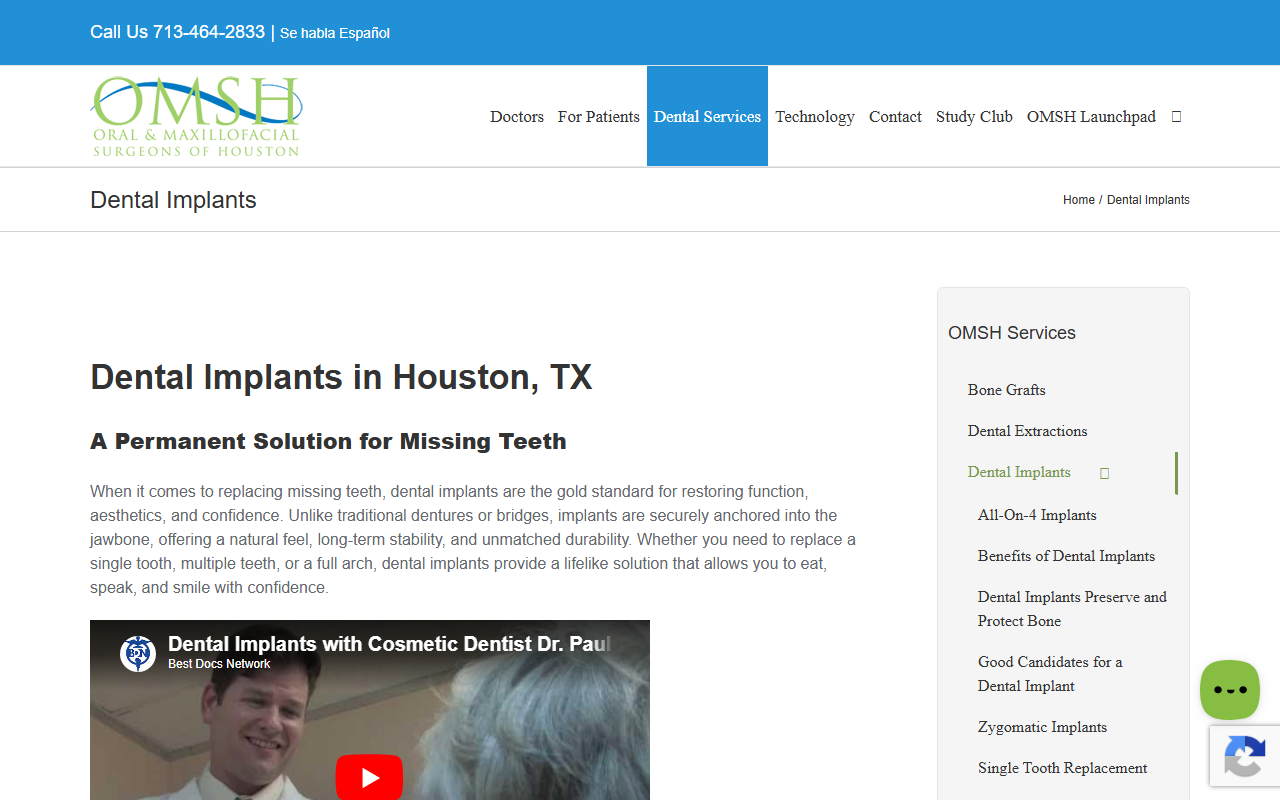Open Zygomatic Implants link

[1042, 727]
